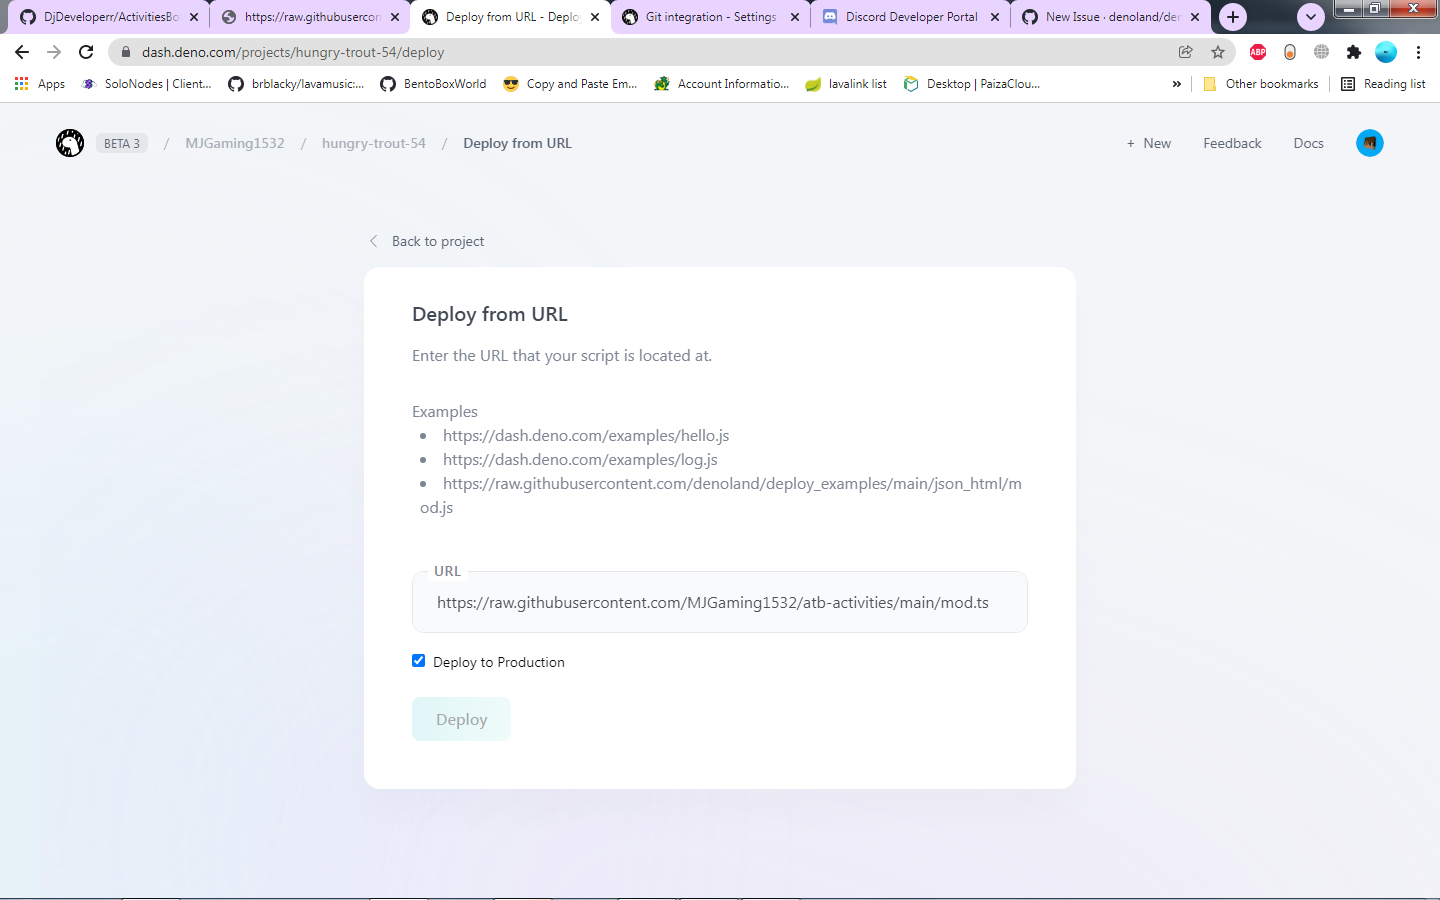Screen dimensions: 1440x900
Task: Open your account avatar menu
Action: point(1369,142)
